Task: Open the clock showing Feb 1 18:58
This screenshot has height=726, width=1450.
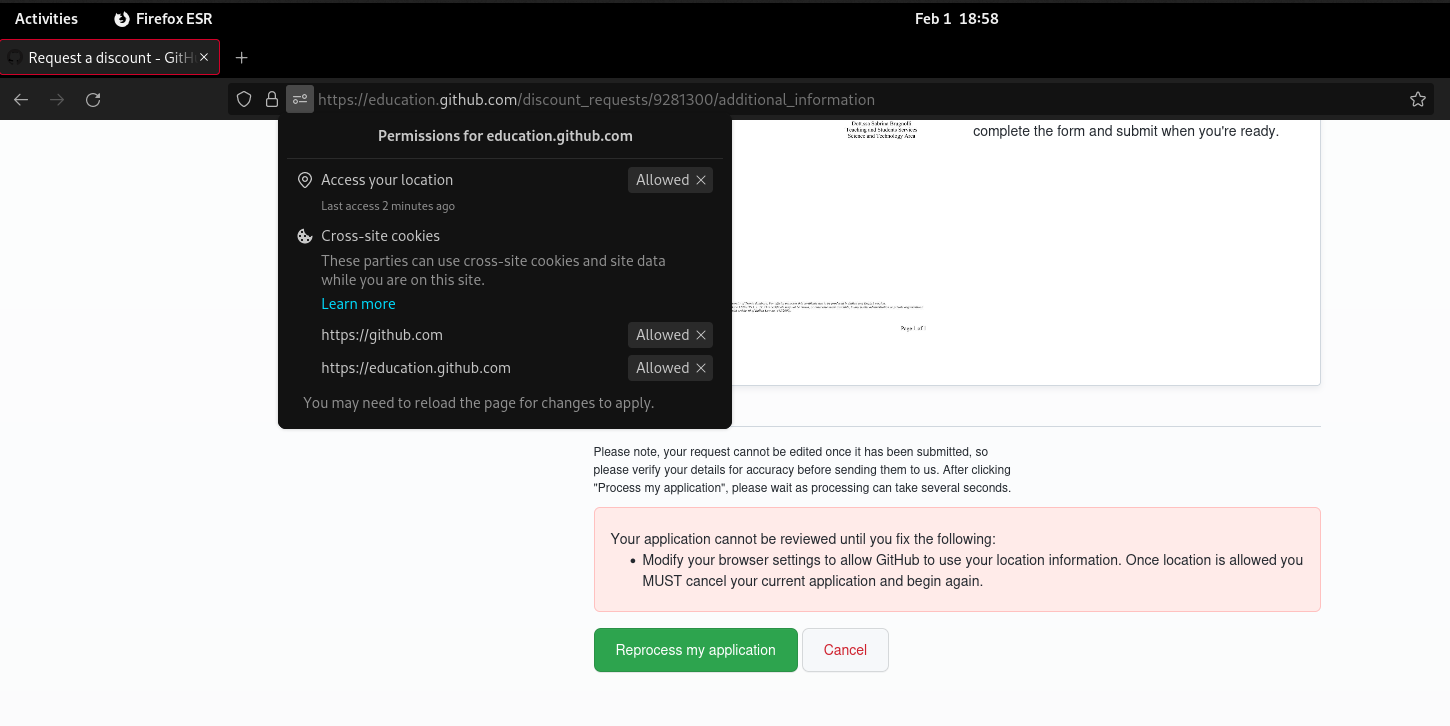Action: 956,18
